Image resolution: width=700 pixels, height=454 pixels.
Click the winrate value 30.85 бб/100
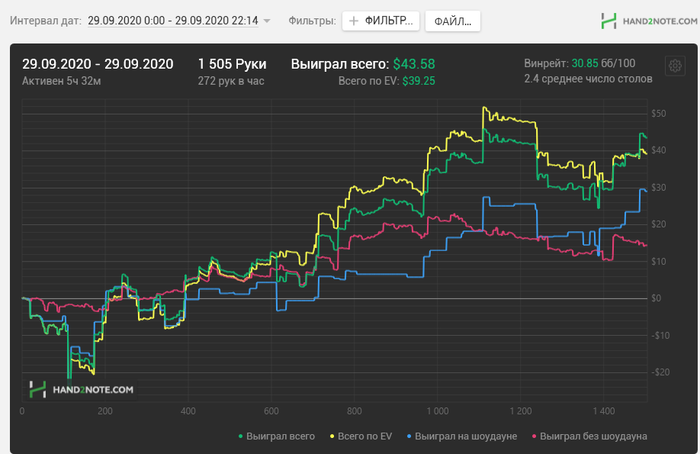tap(603, 63)
